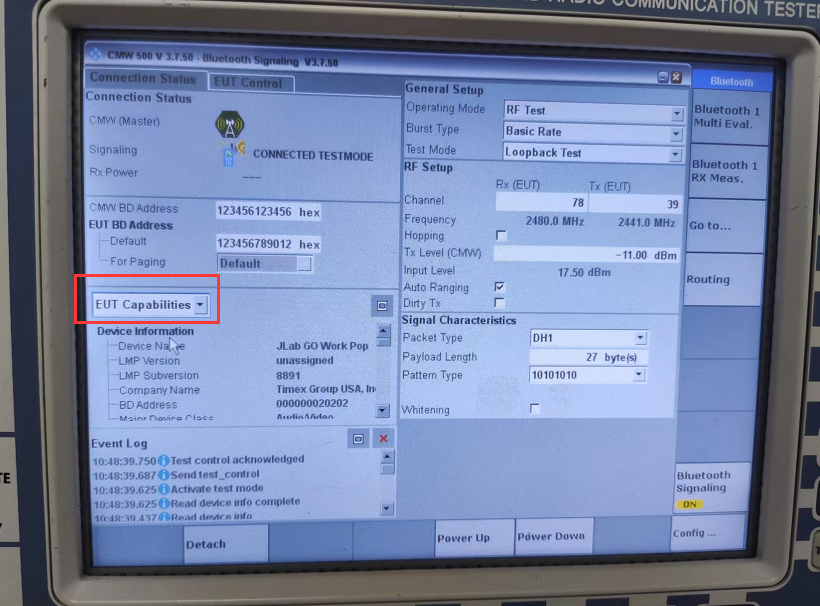This screenshot has height=606, width=820.
Task: Enable the Dirty Tx checkbox
Action: (499, 303)
